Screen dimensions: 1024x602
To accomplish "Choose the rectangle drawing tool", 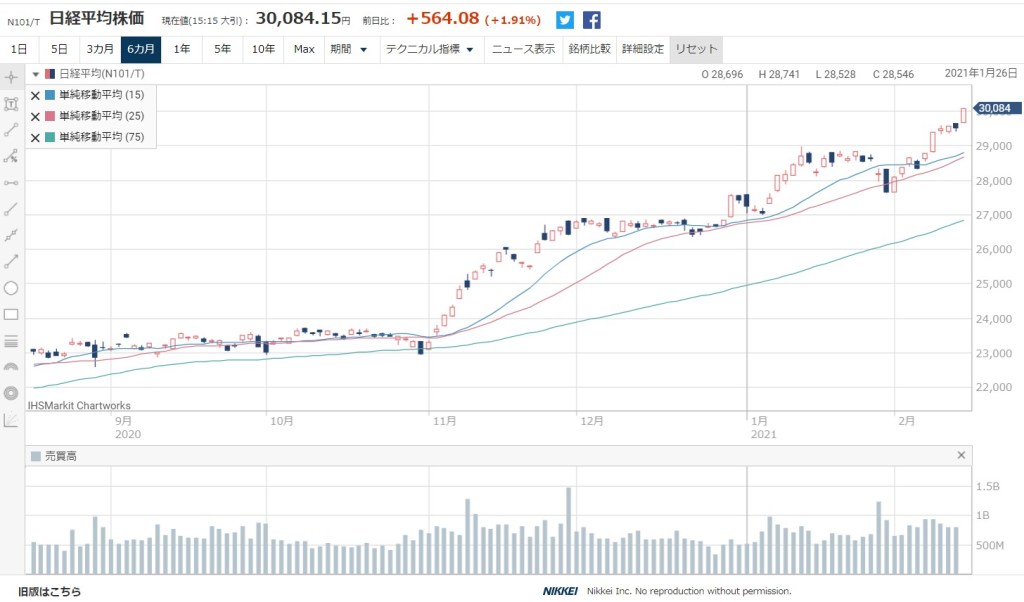I will [x=11, y=314].
